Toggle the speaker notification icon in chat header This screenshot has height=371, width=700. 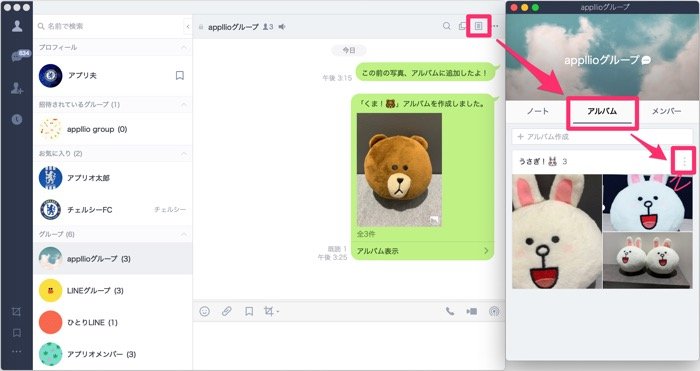pyautogui.click(x=282, y=27)
